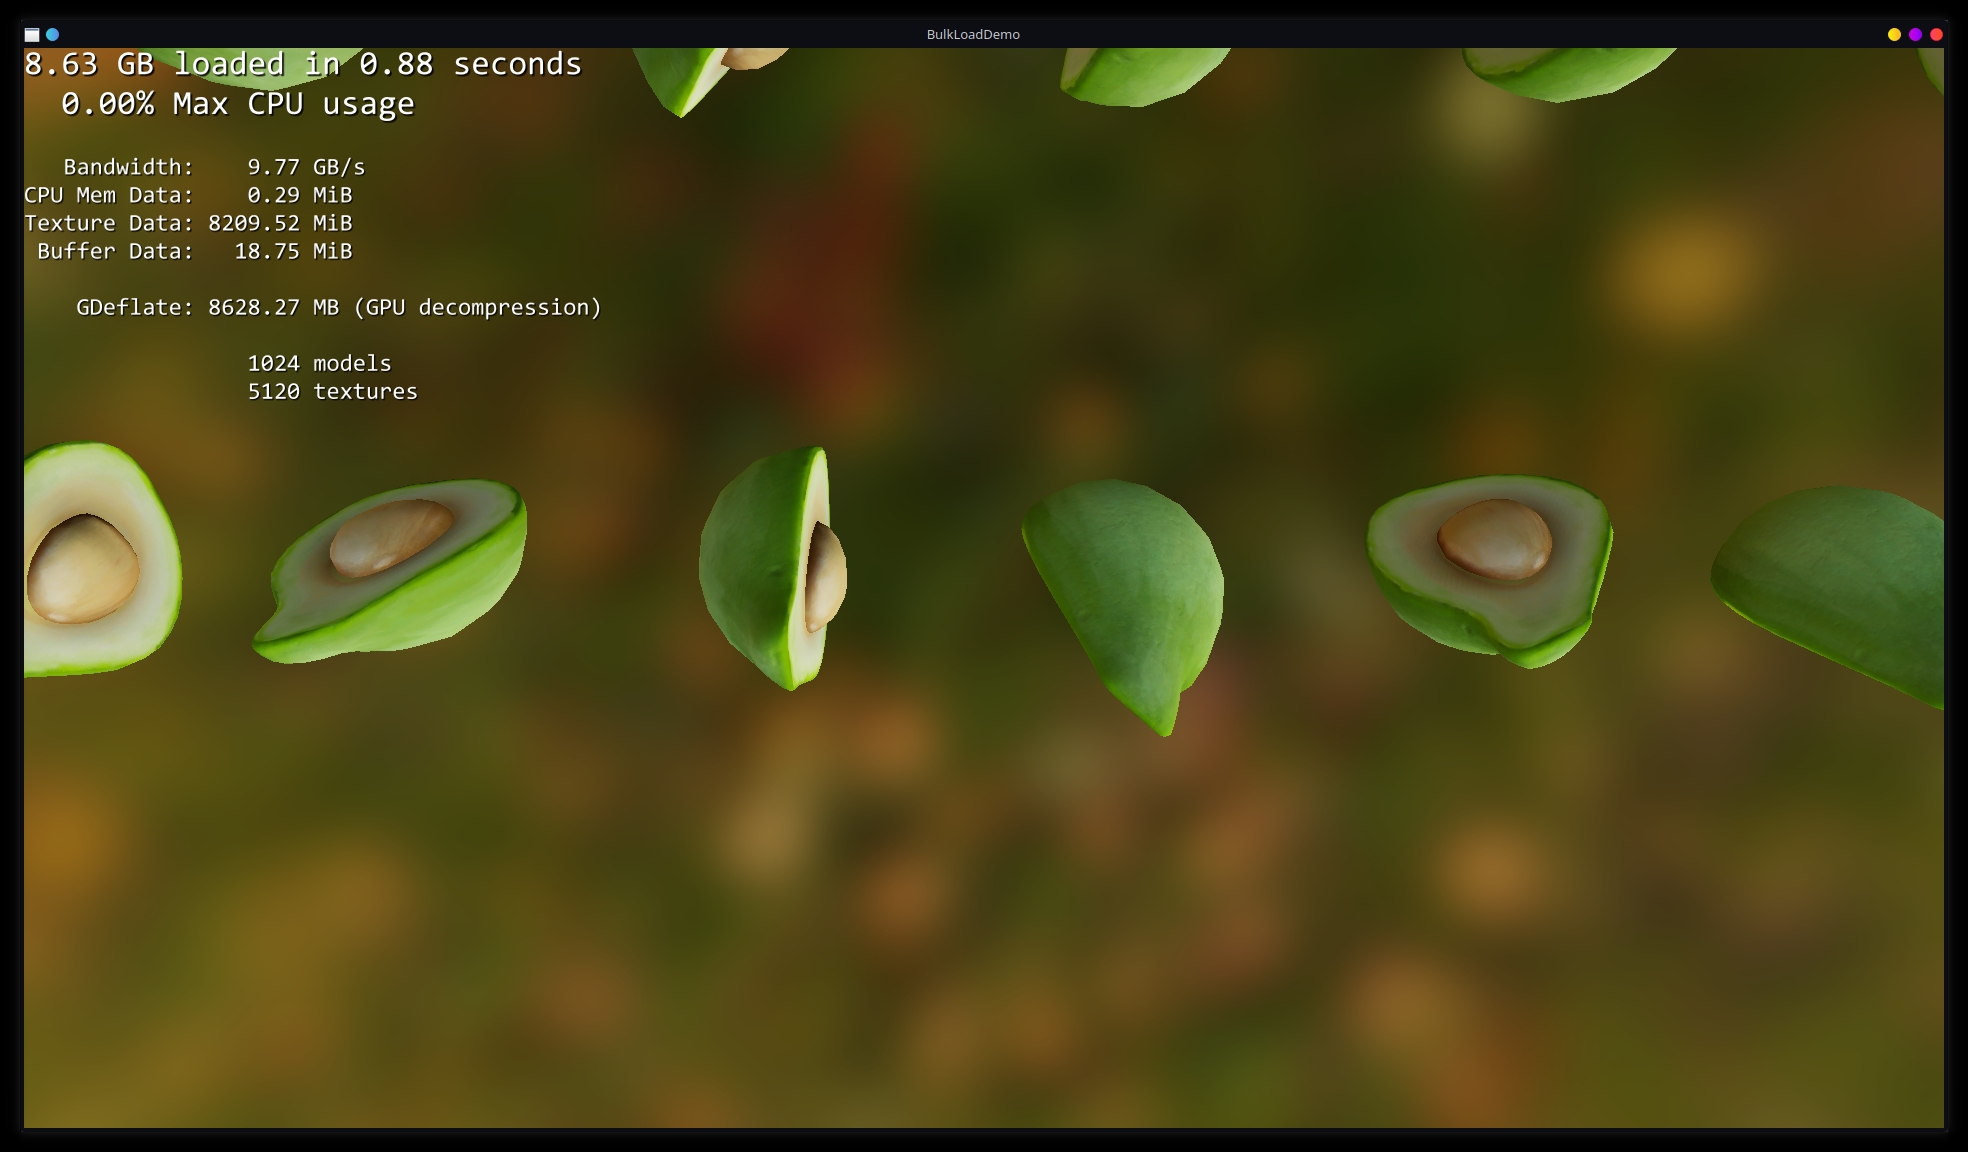Viewport: 1968px width, 1152px height.
Task: Minimize window with yellow circle button
Action: tap(1894, 34)
